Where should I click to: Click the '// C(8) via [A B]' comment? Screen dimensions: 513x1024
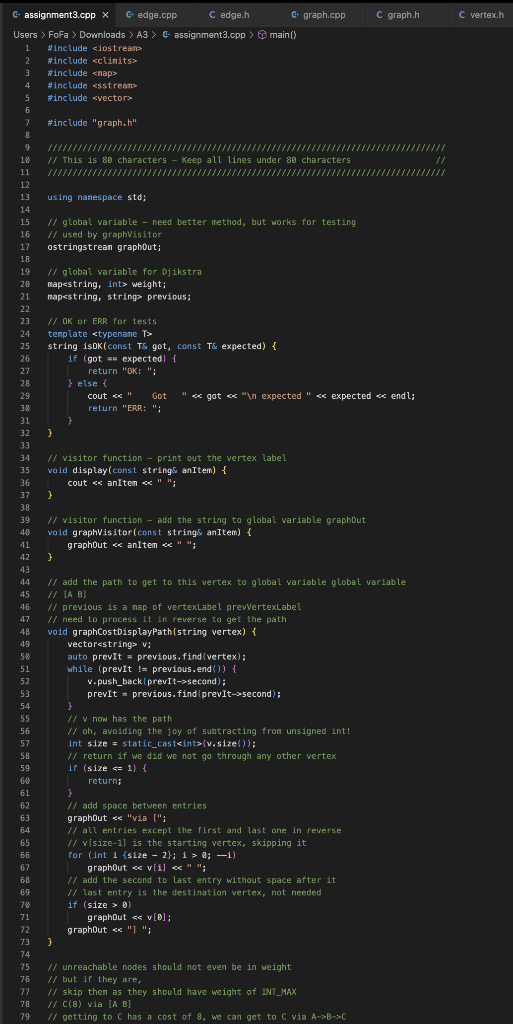click(89, 1004)
